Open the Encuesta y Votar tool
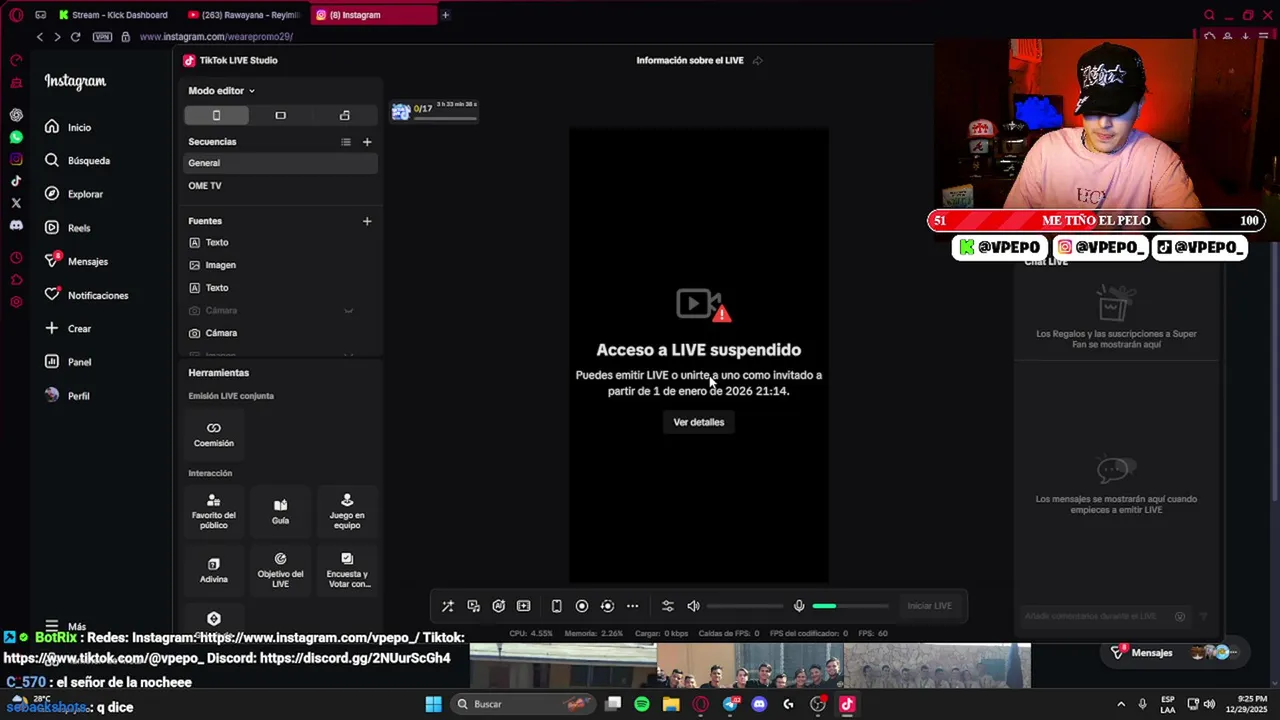Screen dimensions: 1280x720 point(347,570)
